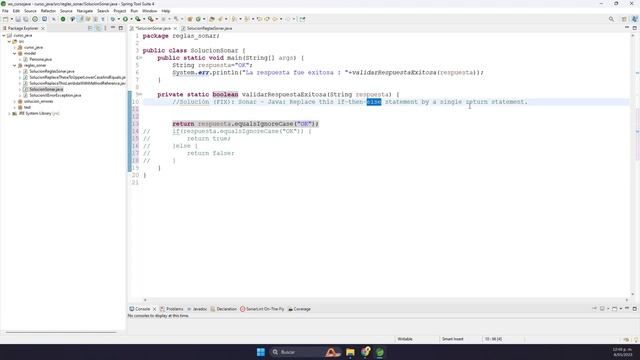640x360 pixels.
Task: Open the SonarLint On-The-Fly tab
Action: [x=262, y=309]
